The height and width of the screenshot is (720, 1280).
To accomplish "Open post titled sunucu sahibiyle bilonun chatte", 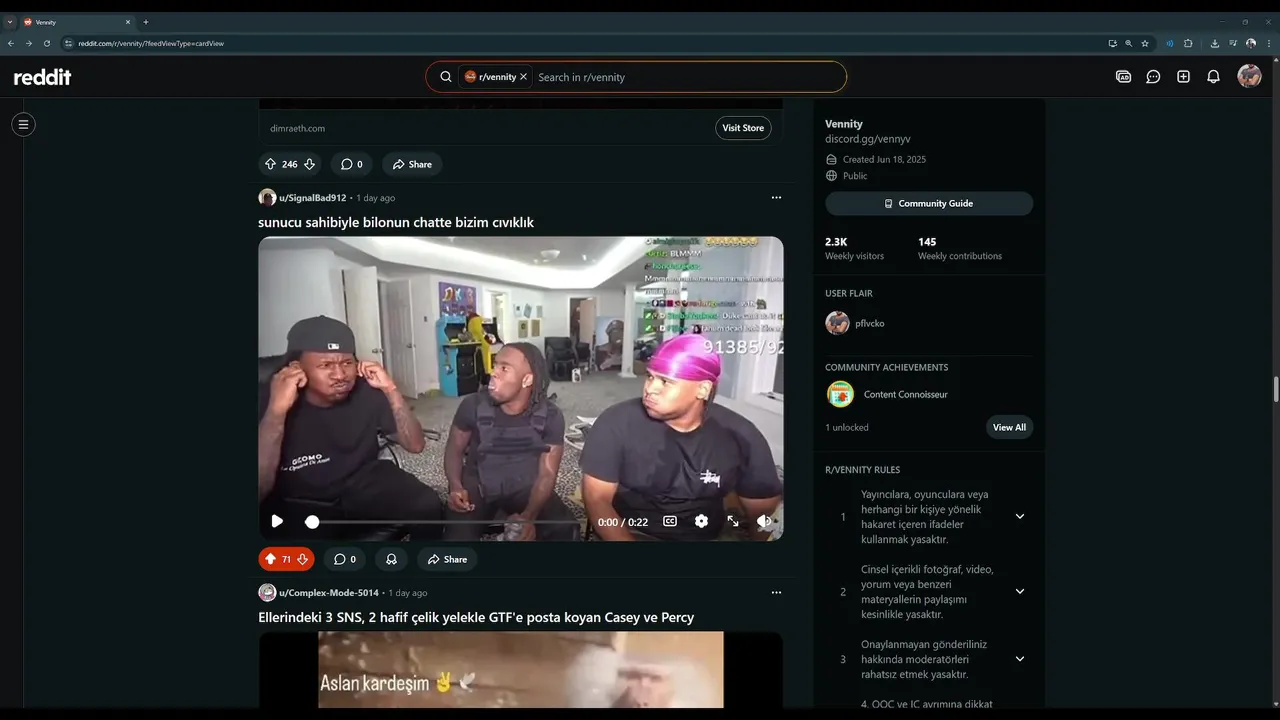I will pos(396,222).
